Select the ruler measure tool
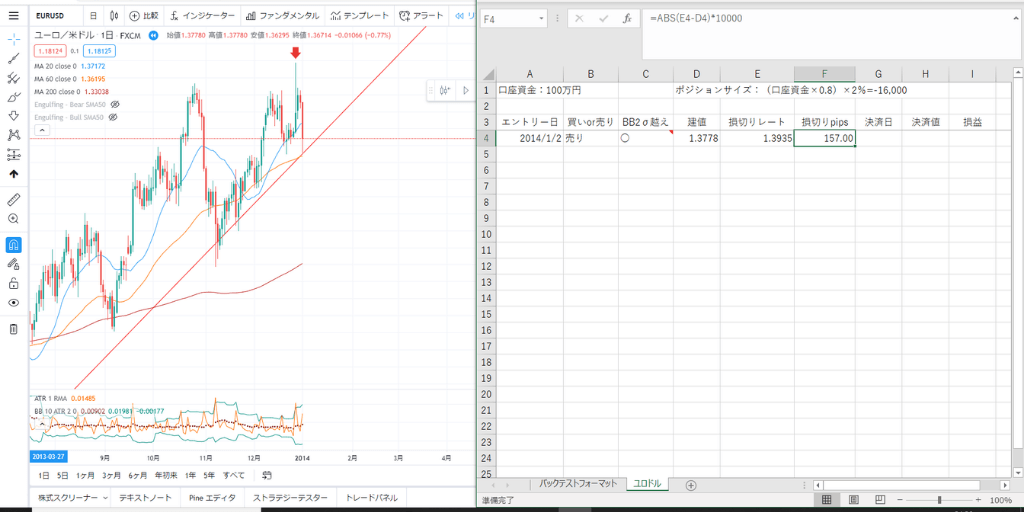The image size is (1024, 512). click(x=14, y=199)
